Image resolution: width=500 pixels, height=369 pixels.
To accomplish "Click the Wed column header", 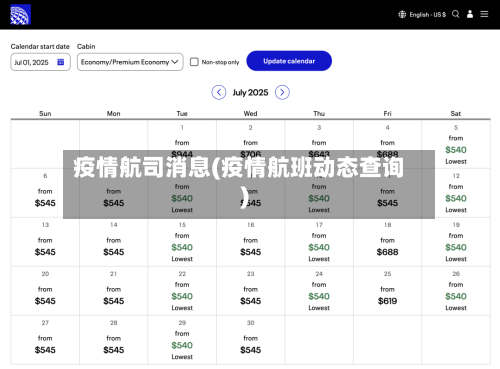I will pyautogui.click(x=250, y=114).
